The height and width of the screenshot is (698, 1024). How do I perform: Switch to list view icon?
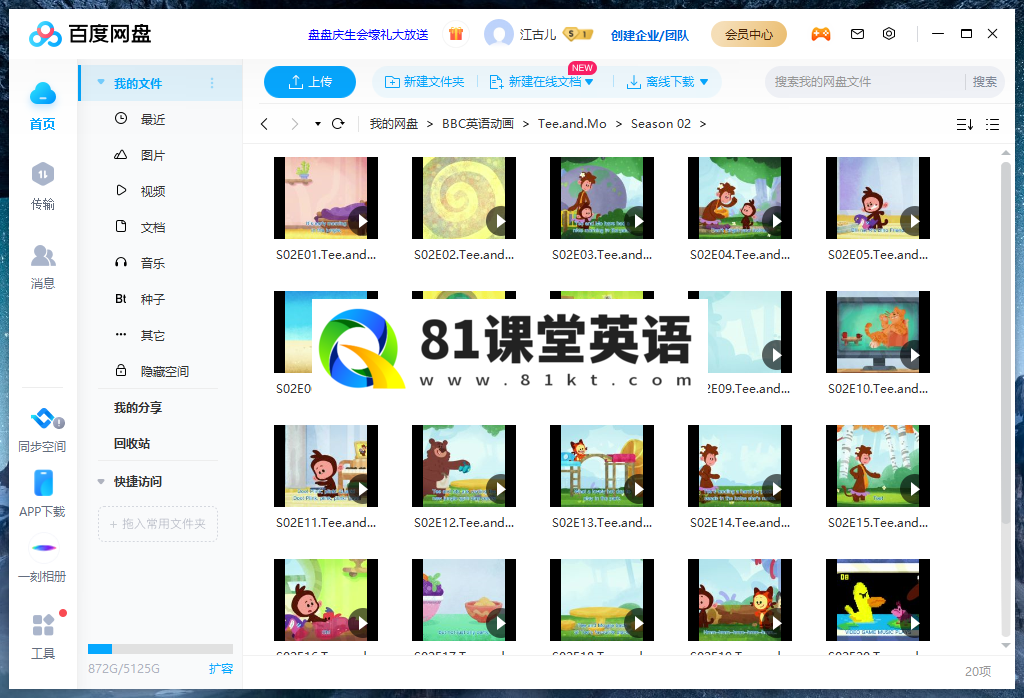click(x=993, y=124)
